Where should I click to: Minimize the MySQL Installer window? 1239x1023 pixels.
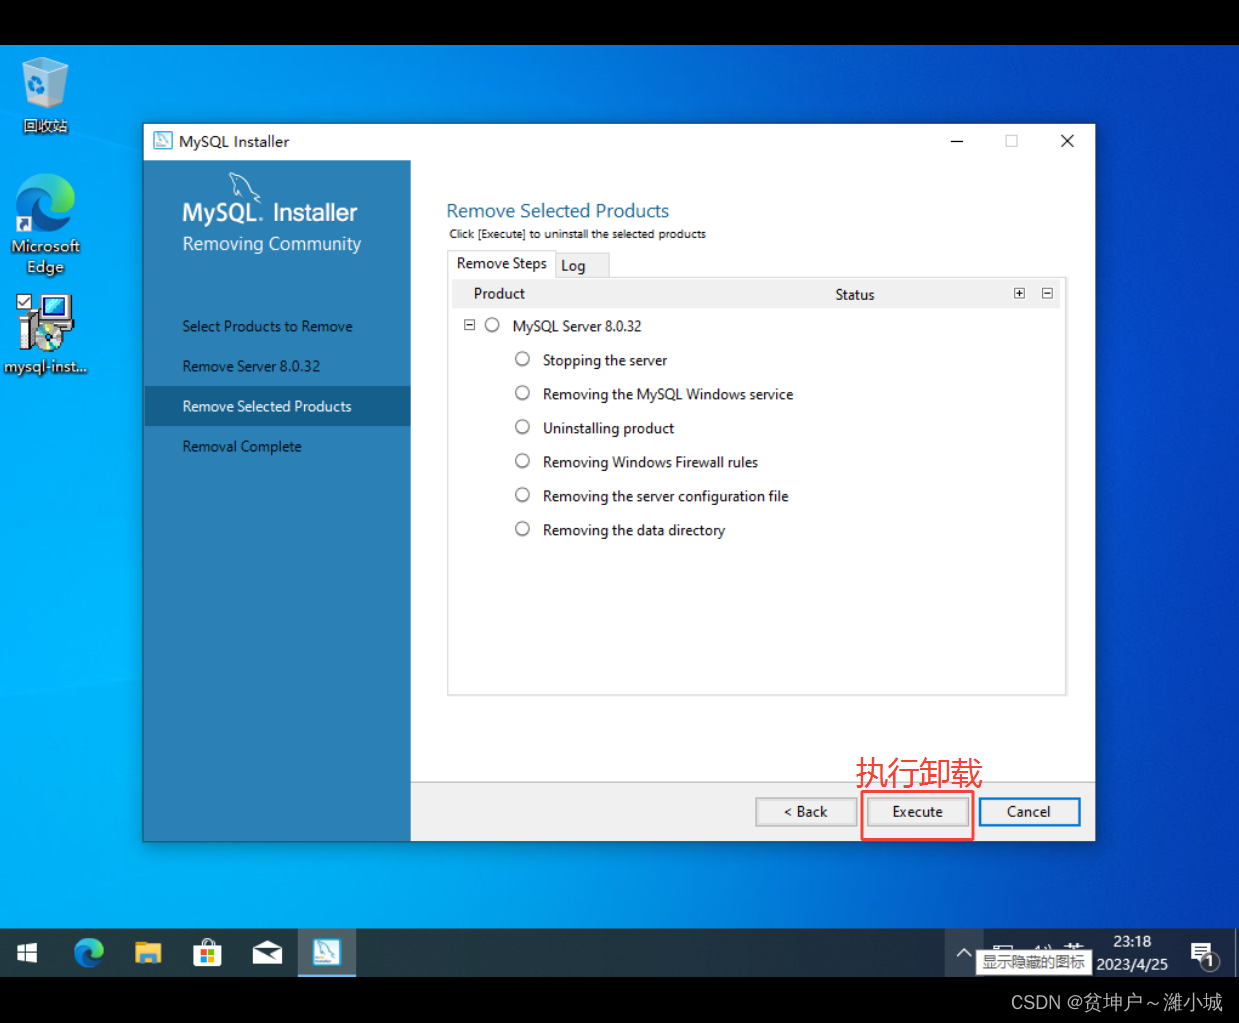tap(957, 141)
